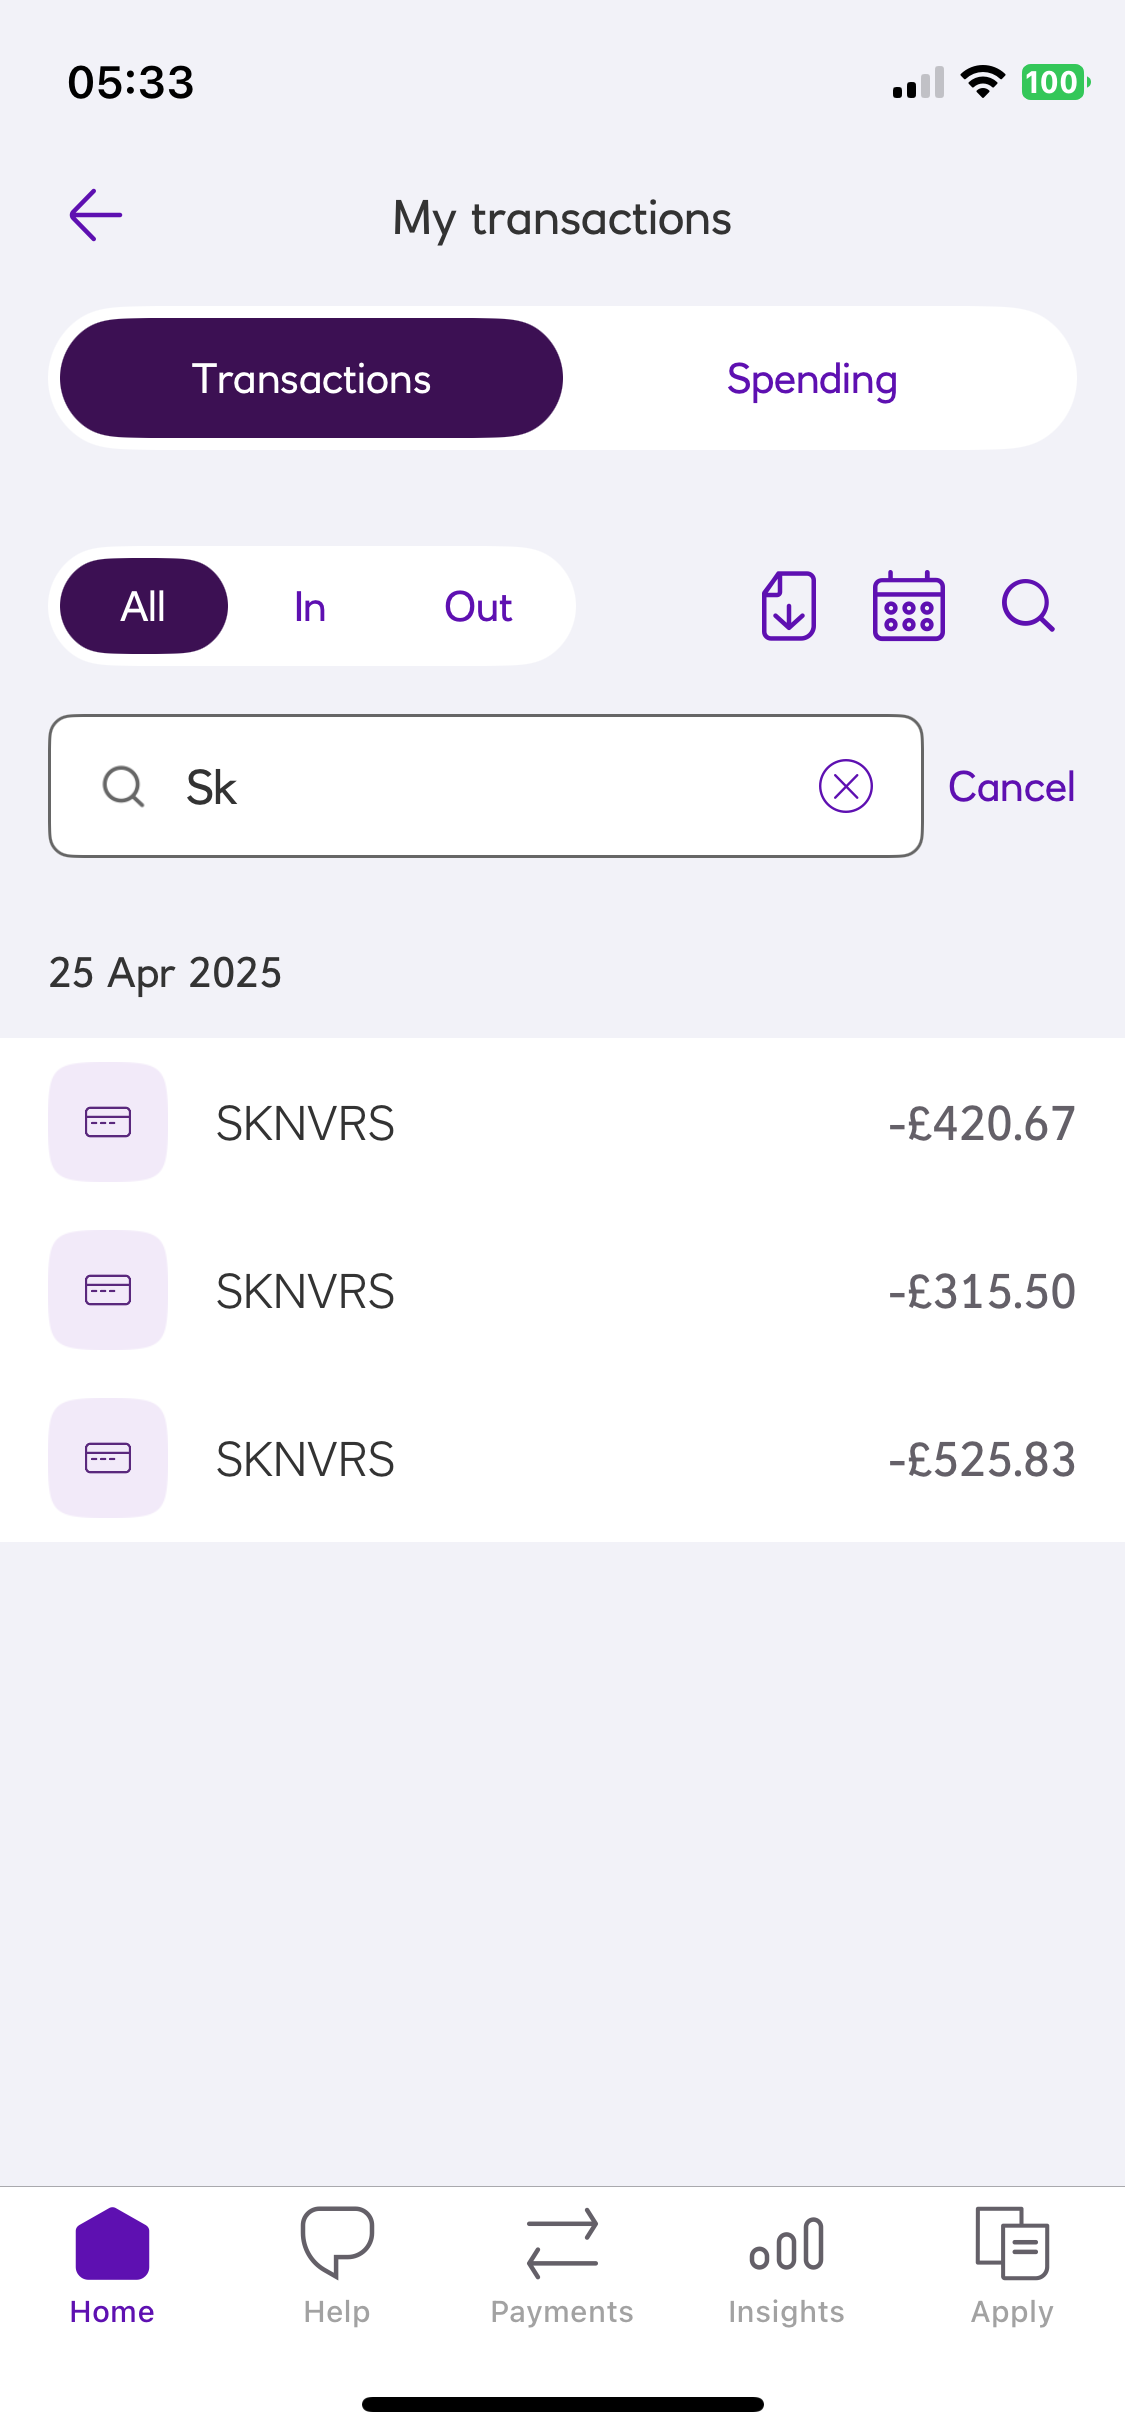This screenshot has height=2436, width=1125.
Task: Click into the search field containing Sk
Action: click(x=480, y=787)
